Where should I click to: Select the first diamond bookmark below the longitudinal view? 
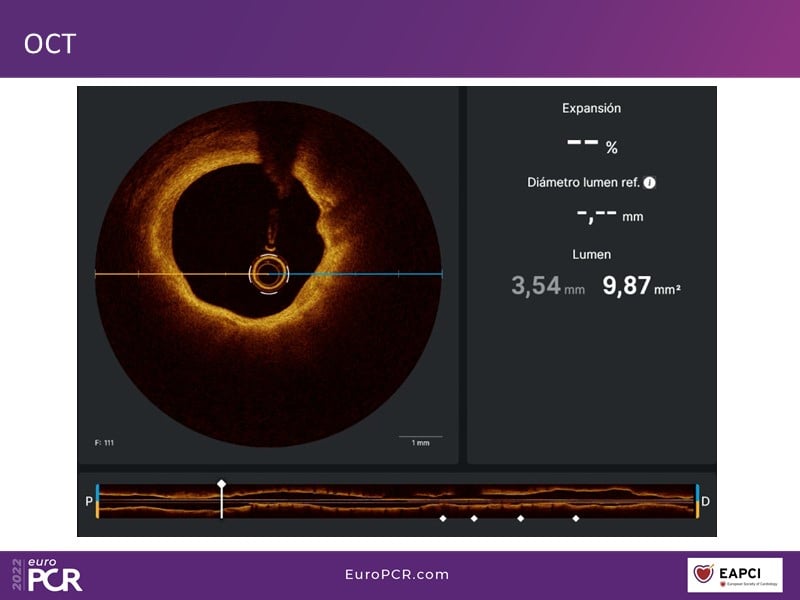coord(443,519)
